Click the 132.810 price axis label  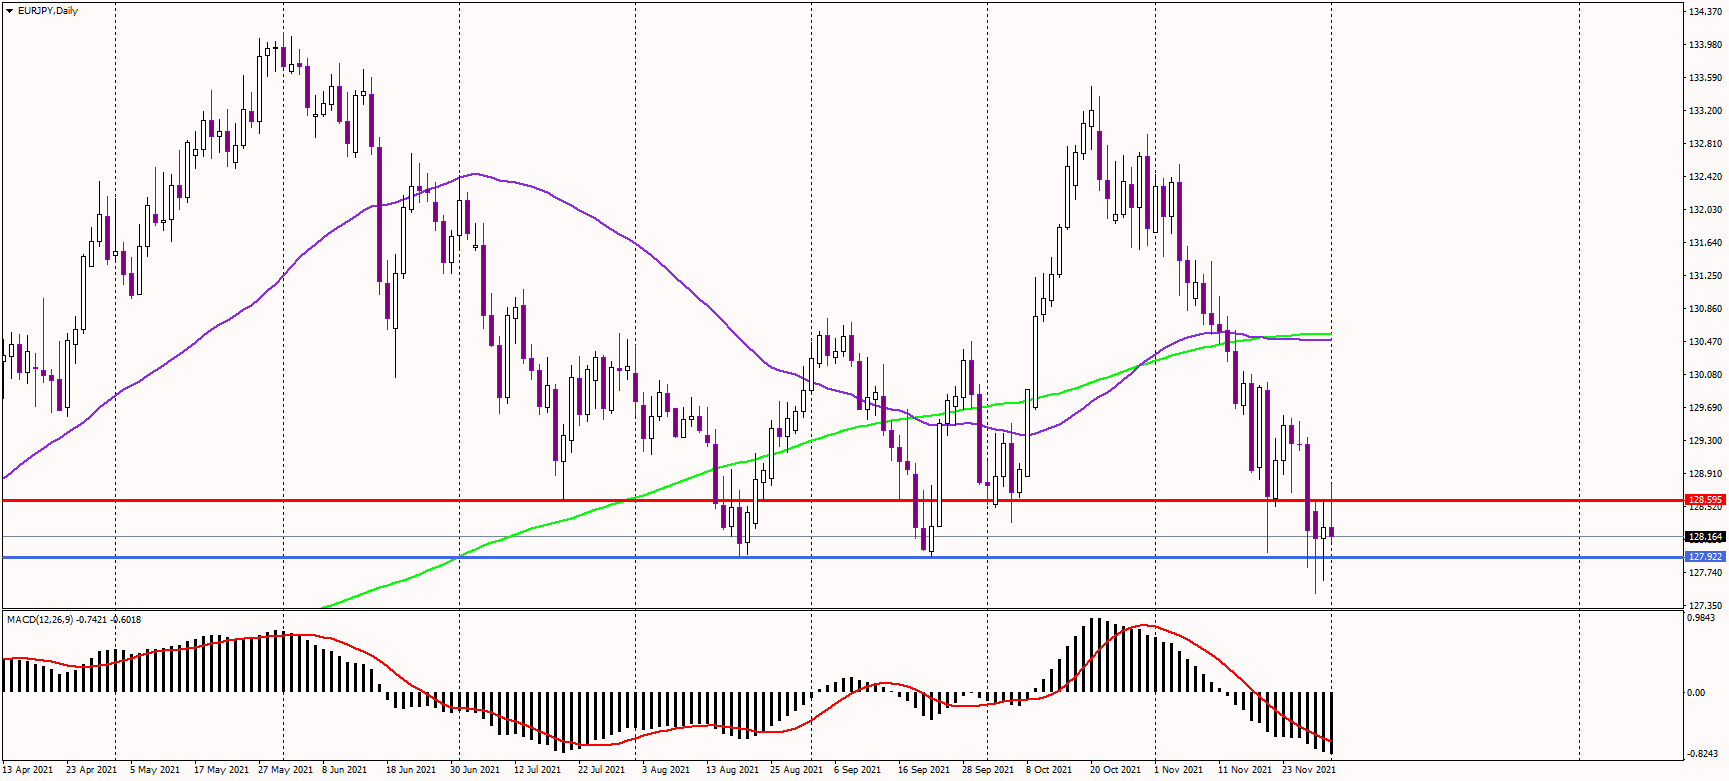pyautogui.click(x=1705, y=144)
